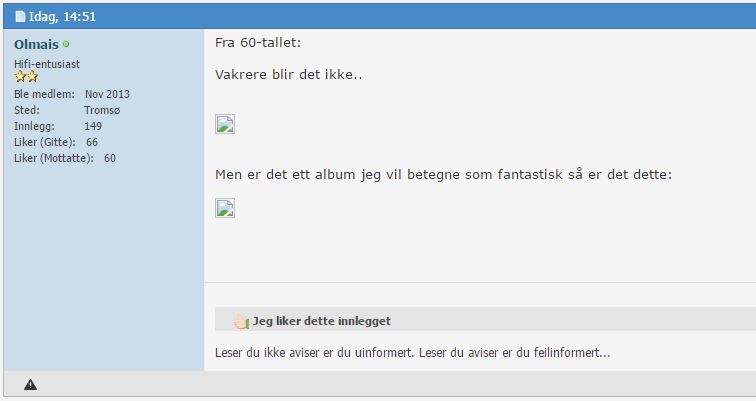Screen dimensions: 756x401
Task: Click the sentence Vakrere blir det ikke..
Action: (x=288, y=75)
